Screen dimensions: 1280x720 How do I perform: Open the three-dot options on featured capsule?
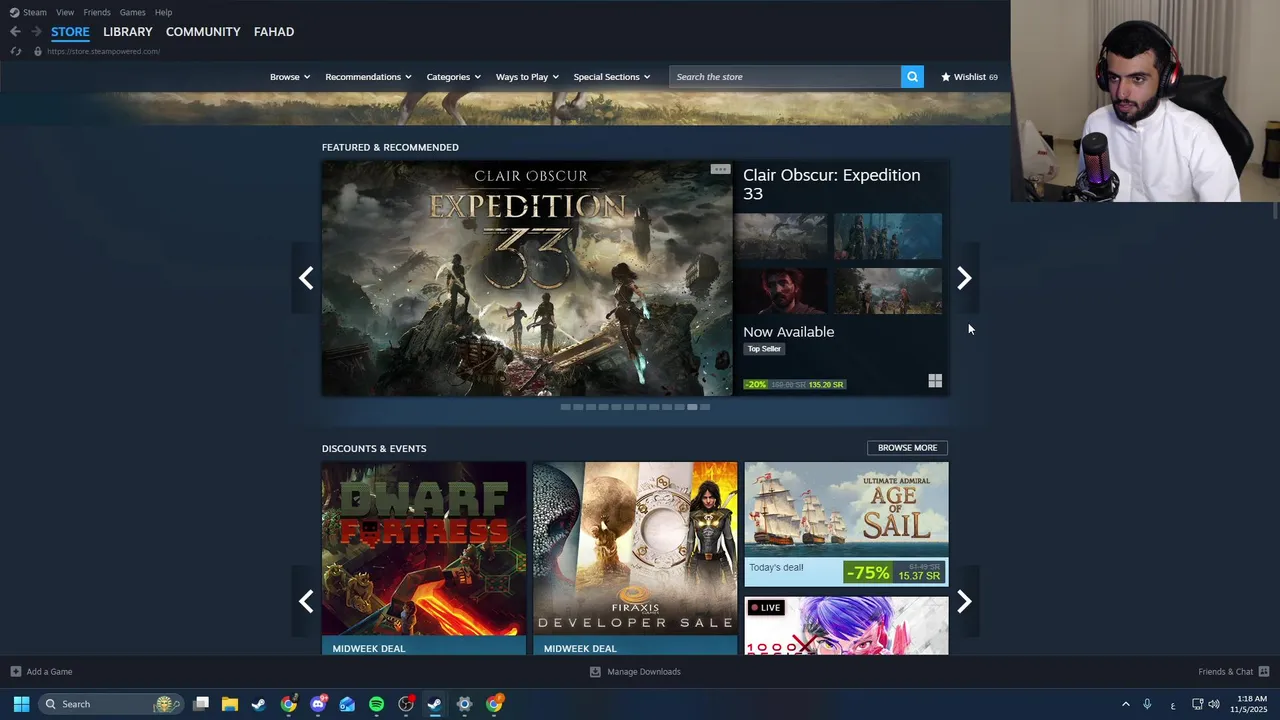tap(720, 169)
